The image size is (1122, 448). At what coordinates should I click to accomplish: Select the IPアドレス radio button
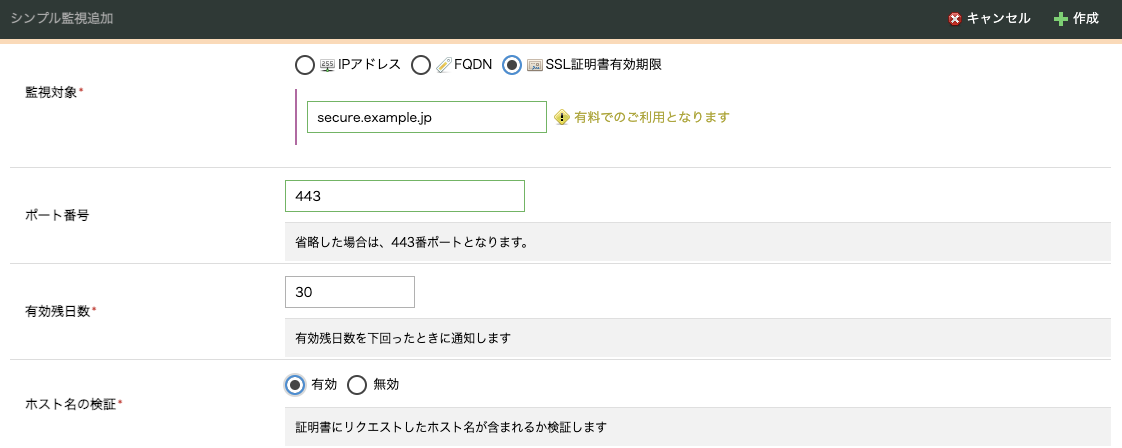click(304, 65)
